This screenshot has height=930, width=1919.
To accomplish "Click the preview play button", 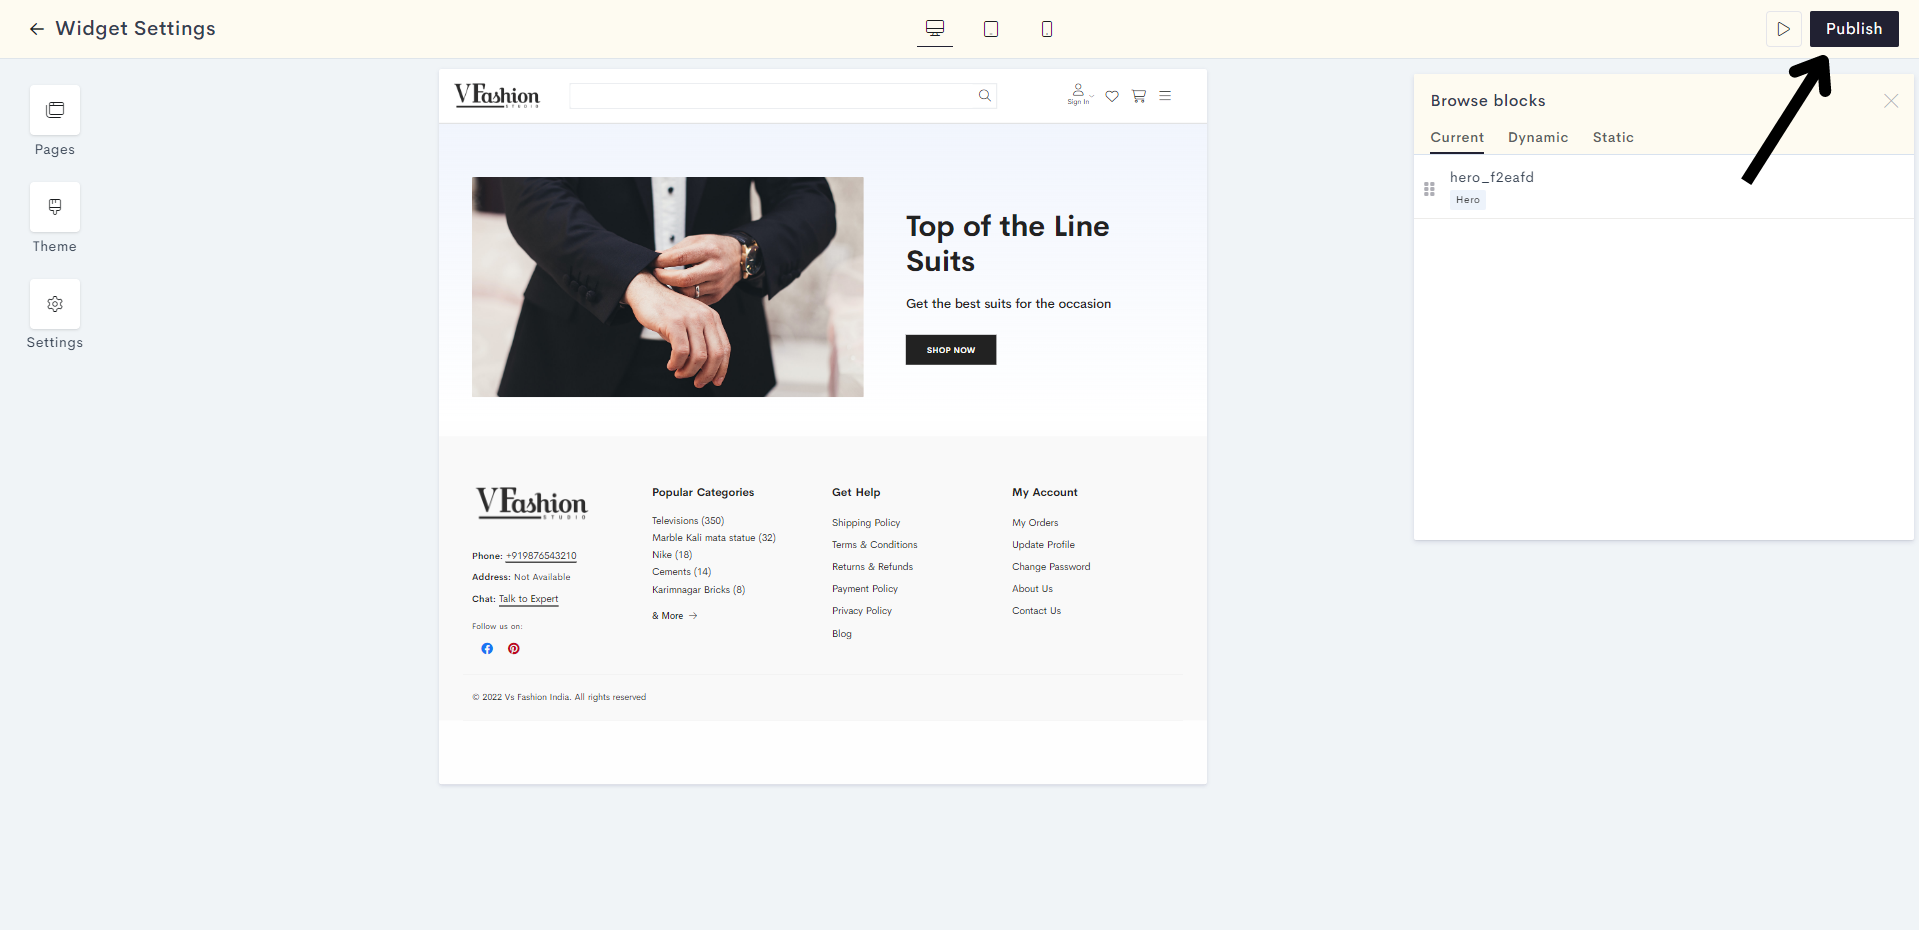I will click(1783, 29).
